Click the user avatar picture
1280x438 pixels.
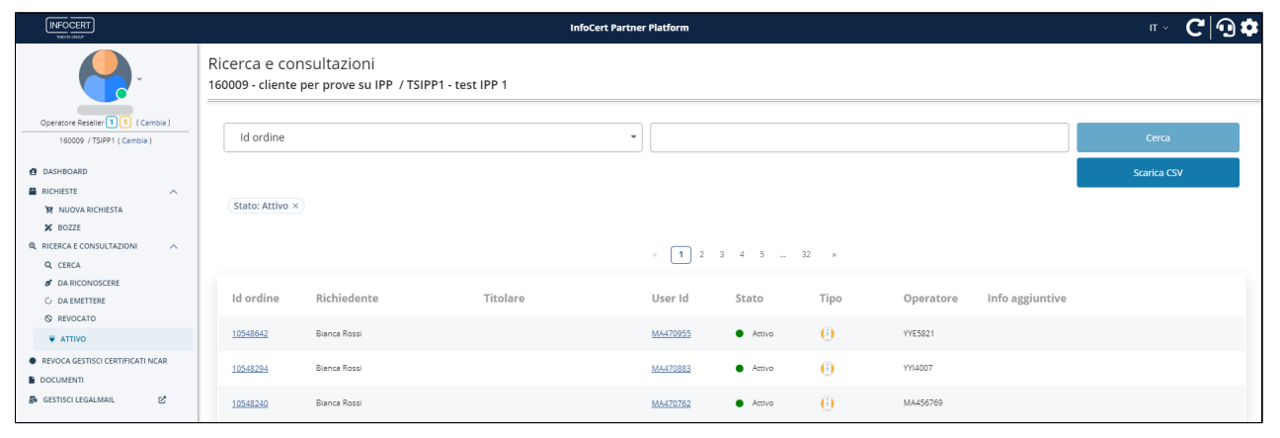[105, 76]
